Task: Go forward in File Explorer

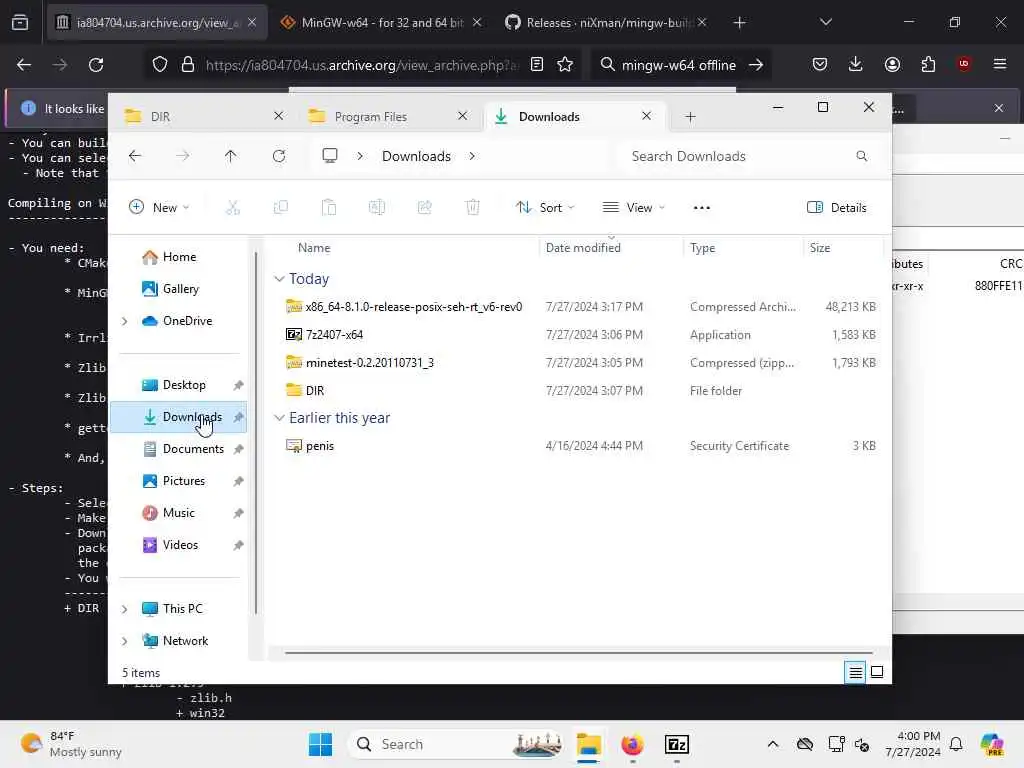Action: tap(183, 156)
